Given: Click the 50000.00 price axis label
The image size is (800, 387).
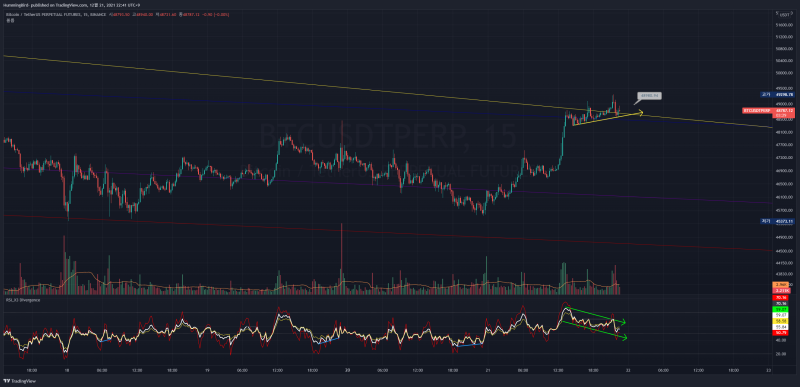Looking at the screenshot, I should (785, 73).
